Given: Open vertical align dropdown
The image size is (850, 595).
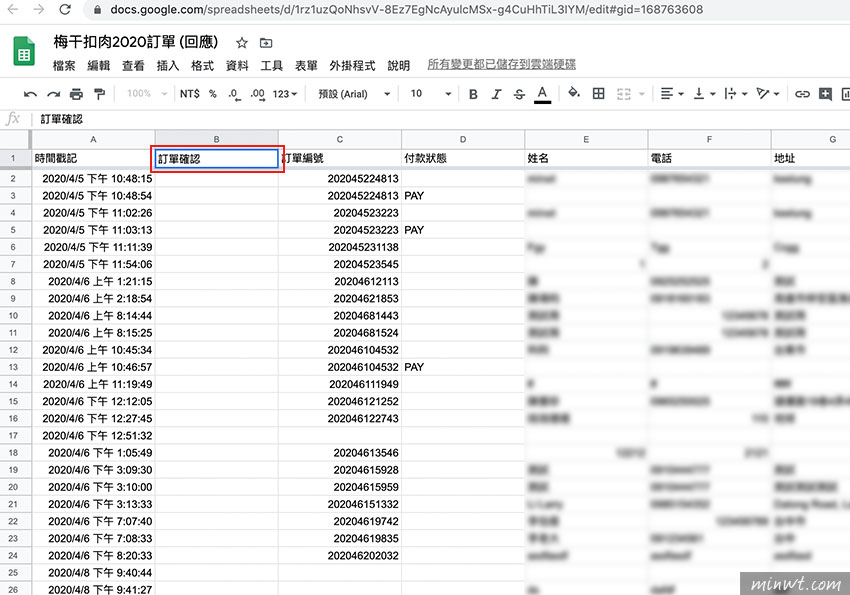Looking at the screenshot, I should point(704,94).
